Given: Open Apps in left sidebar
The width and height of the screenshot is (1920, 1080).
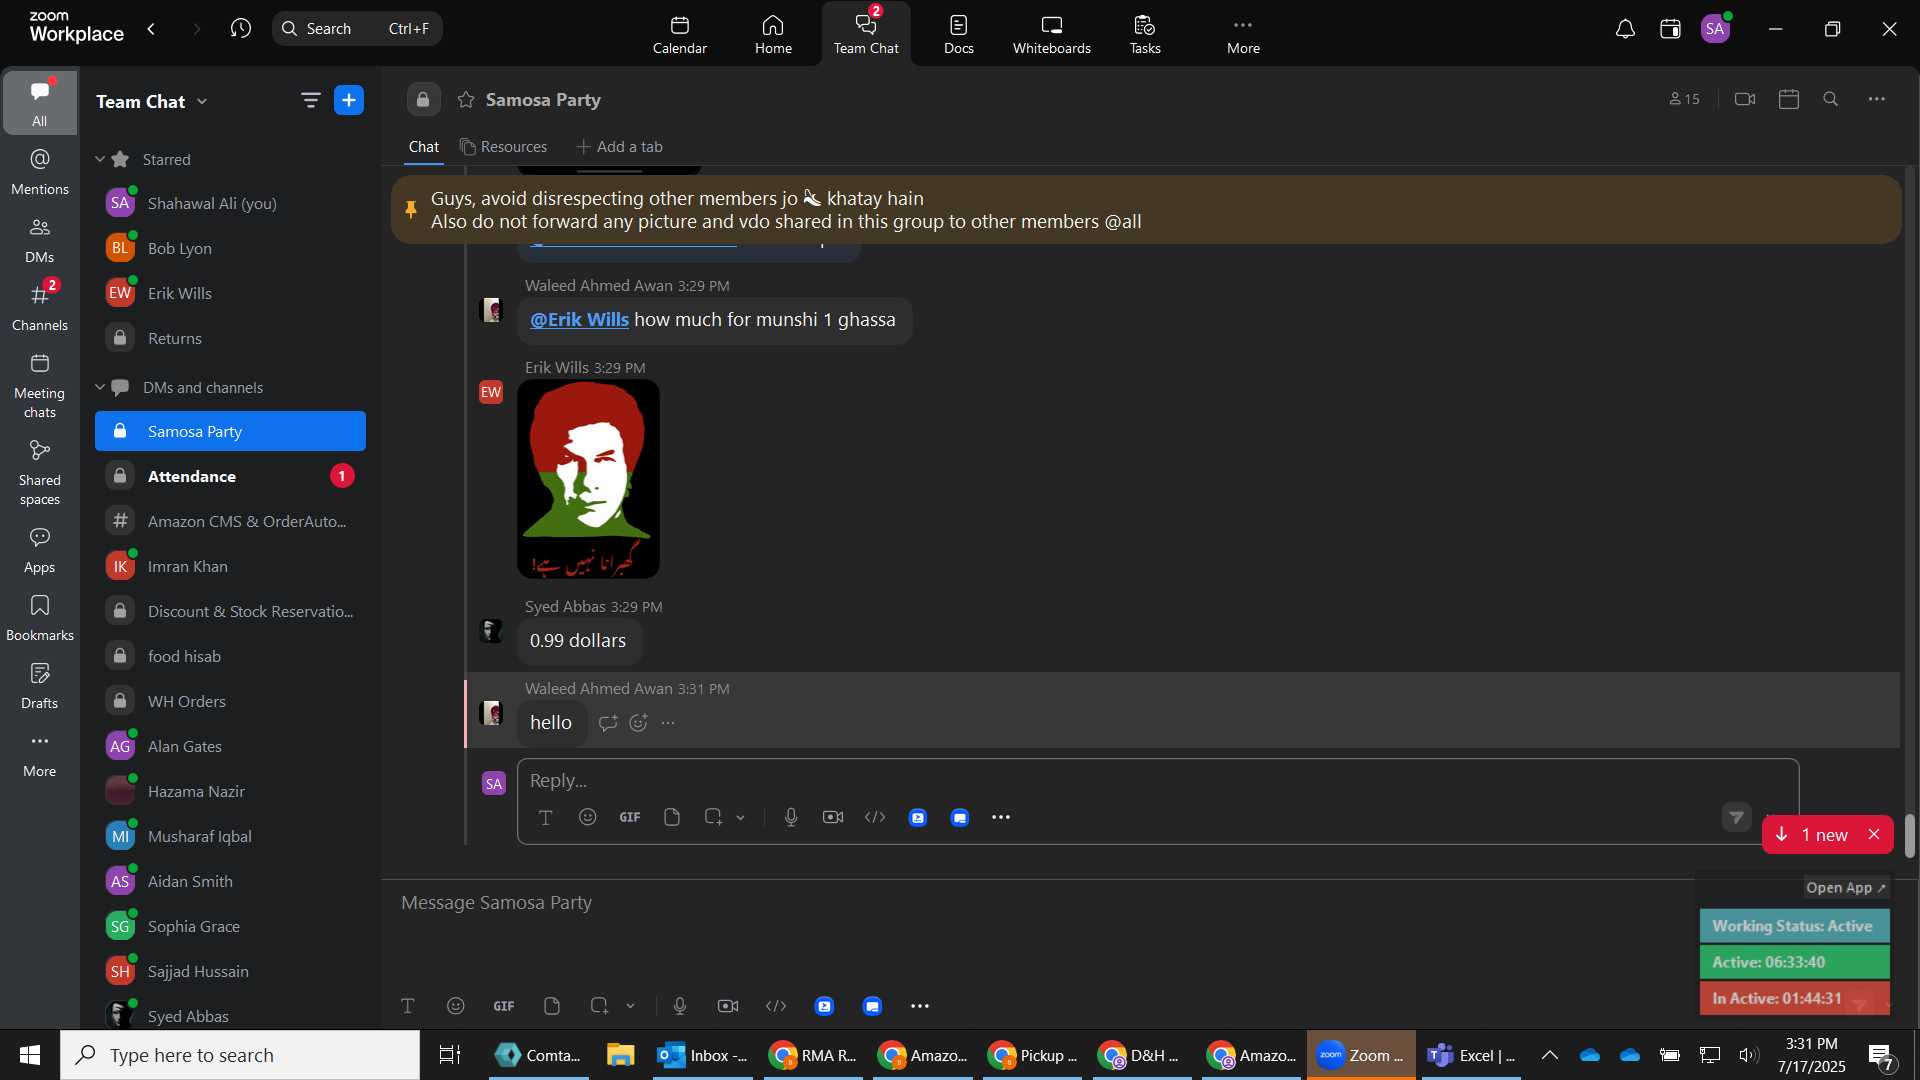Looking at the screenshot, I should click(40, 550).
